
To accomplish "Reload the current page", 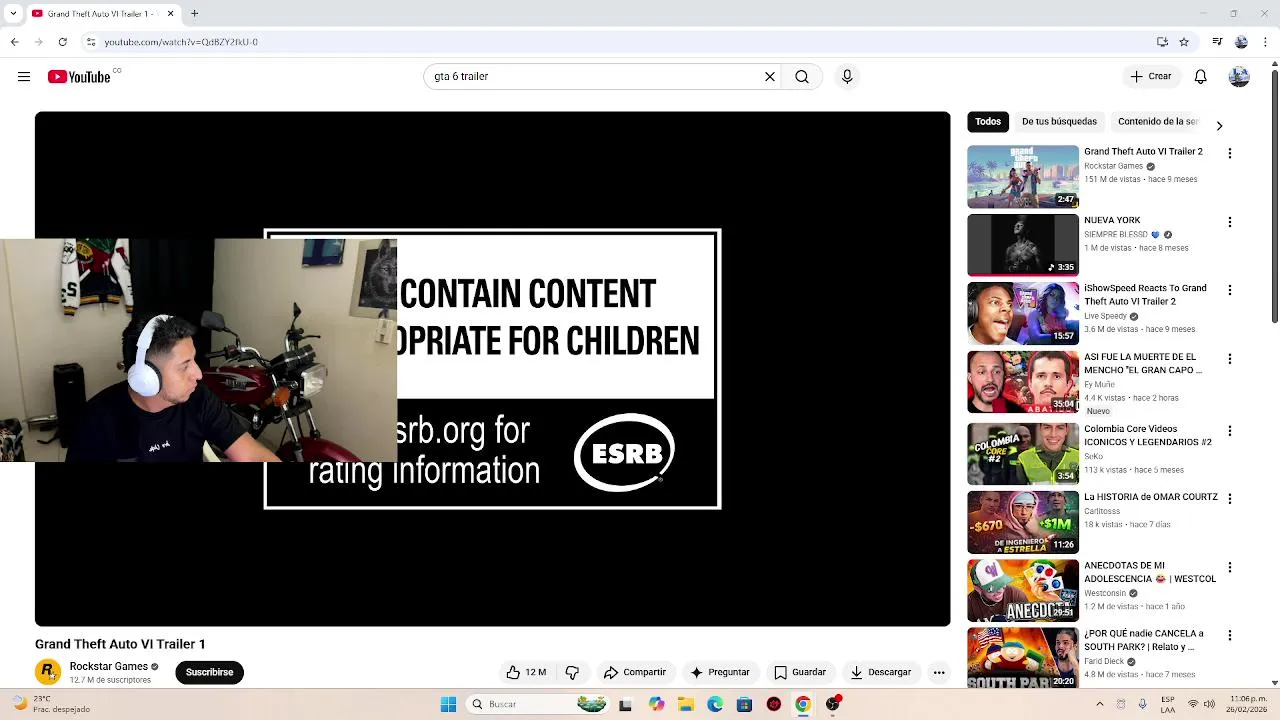I will click(x=63, y=42).
